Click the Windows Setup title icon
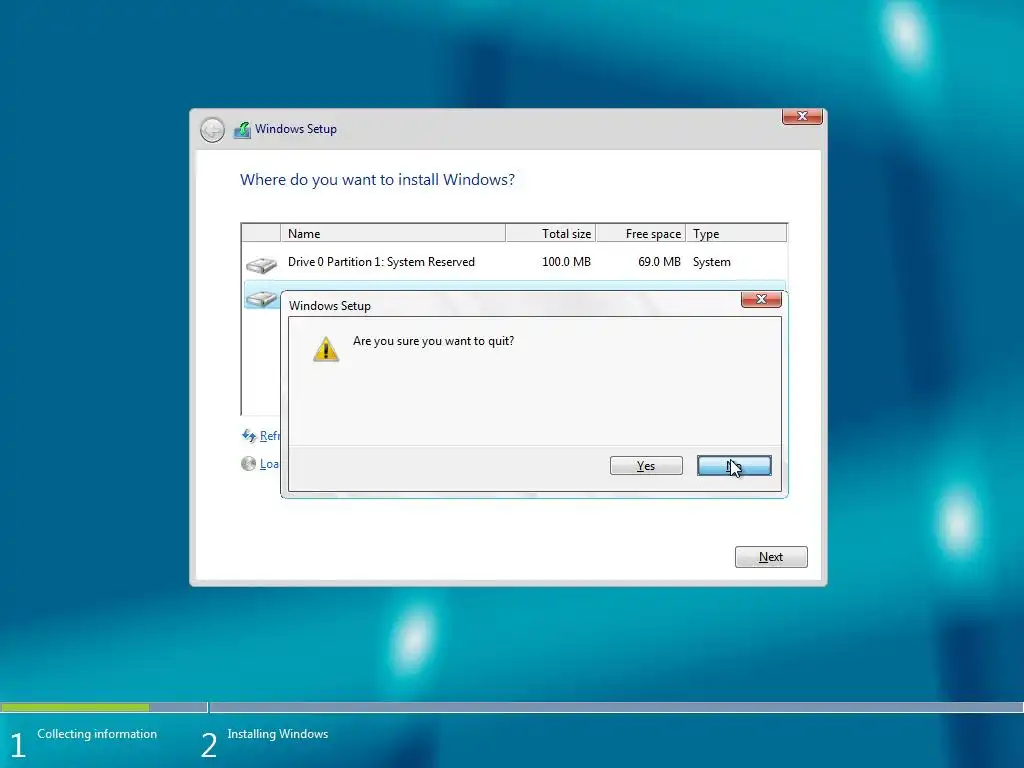Screen dimensions: 1024x768 242,130
